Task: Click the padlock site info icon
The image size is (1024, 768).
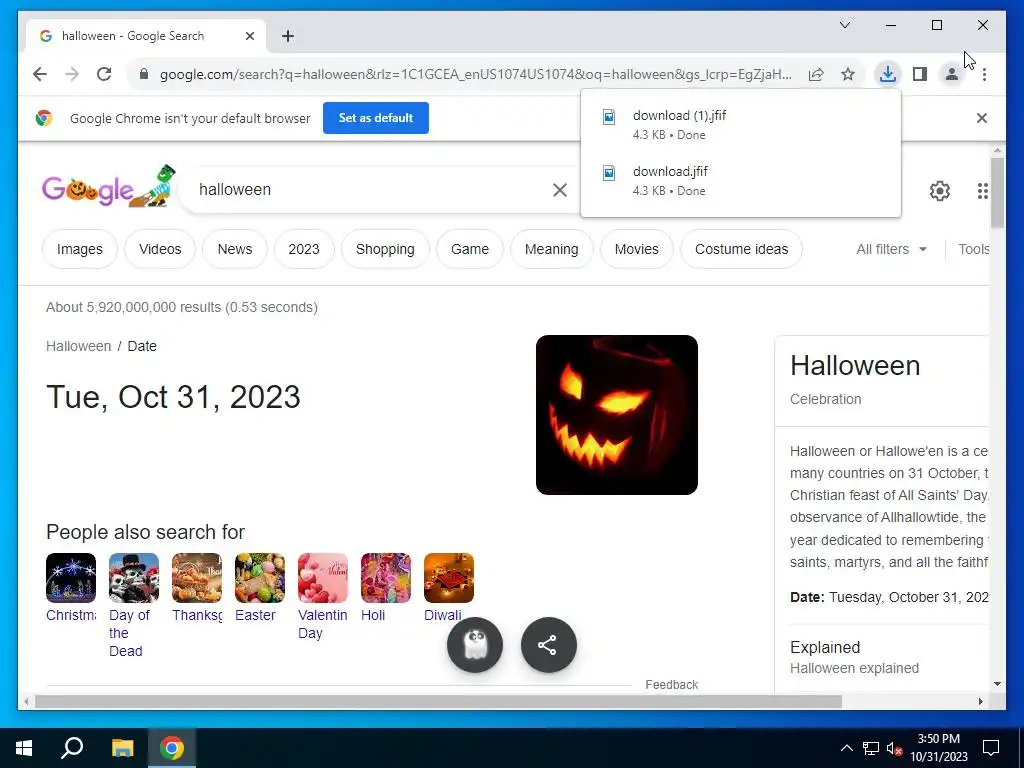Action: pyautogui.click(x=144, y=74)
